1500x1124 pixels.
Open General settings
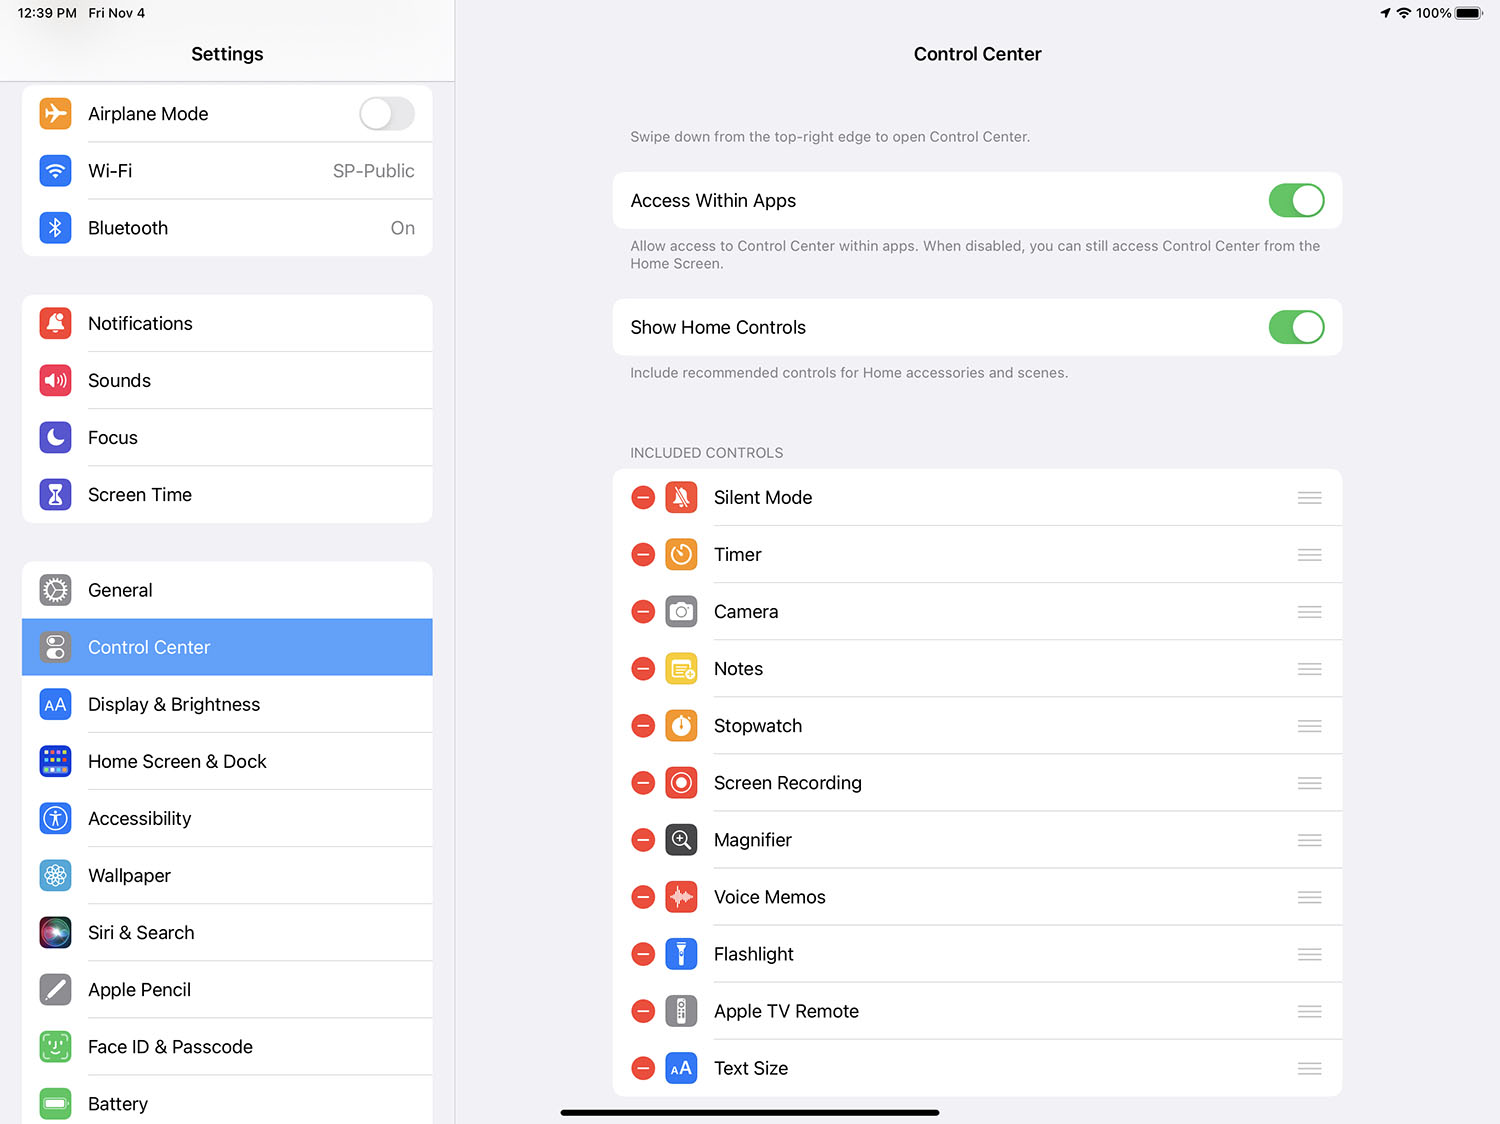point(227,591)
